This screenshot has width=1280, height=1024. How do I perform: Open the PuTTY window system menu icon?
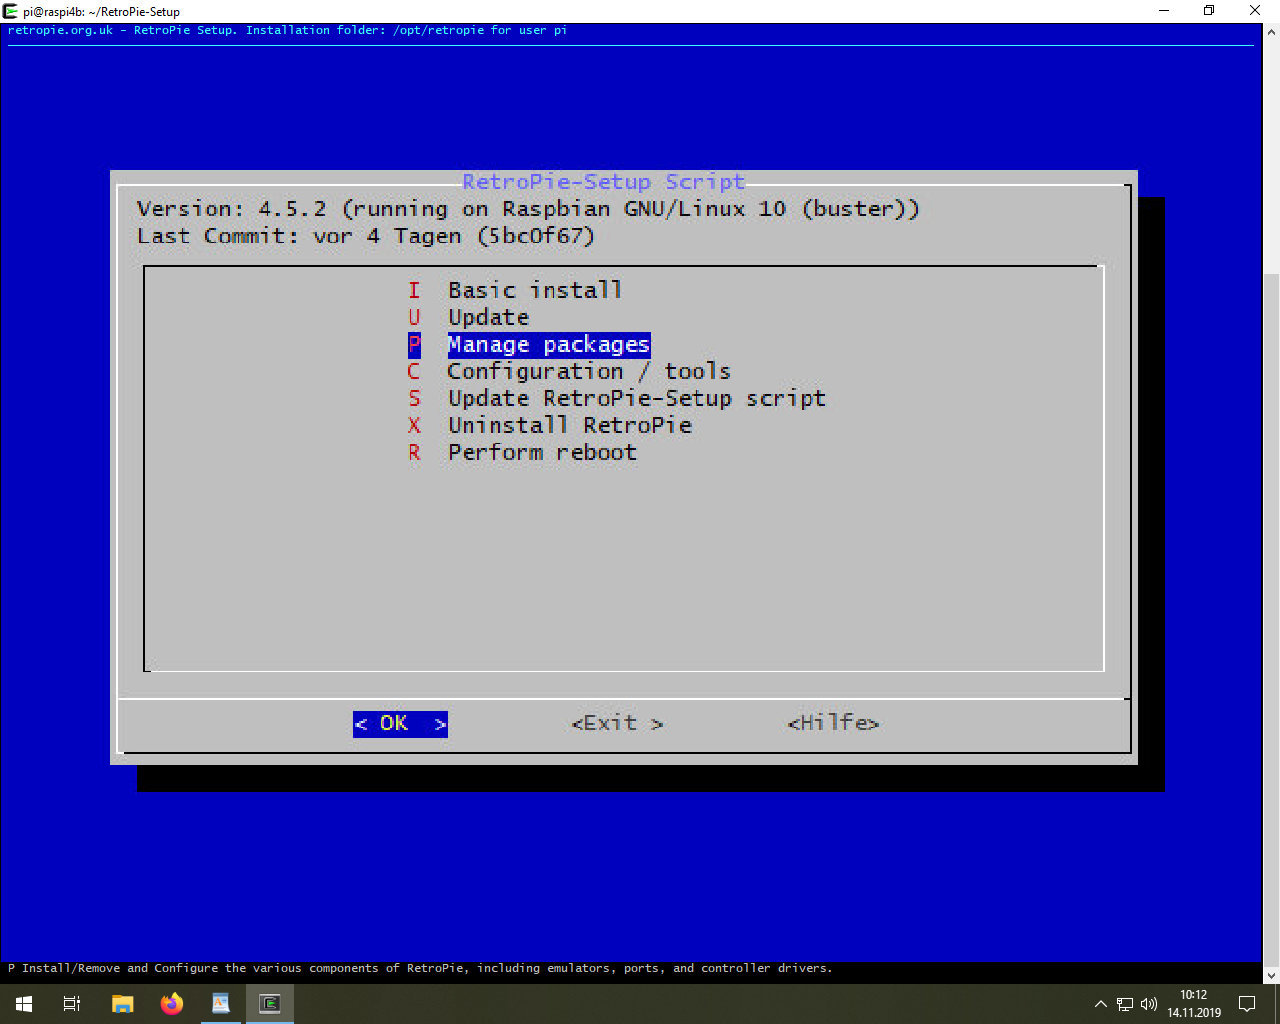point(11,11)
